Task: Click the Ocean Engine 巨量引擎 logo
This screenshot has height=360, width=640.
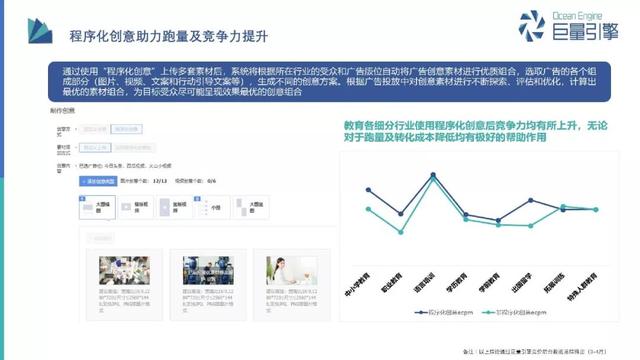Action: 569,26
